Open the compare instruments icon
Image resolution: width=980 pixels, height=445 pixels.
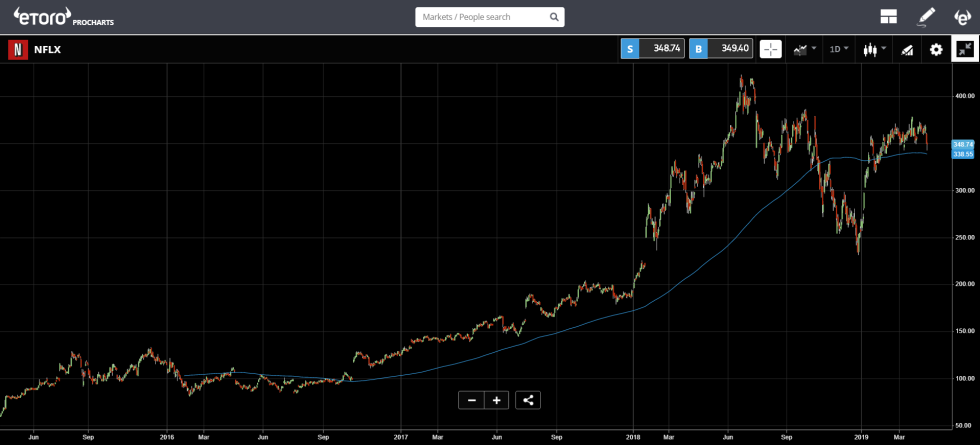click(908, 49)
